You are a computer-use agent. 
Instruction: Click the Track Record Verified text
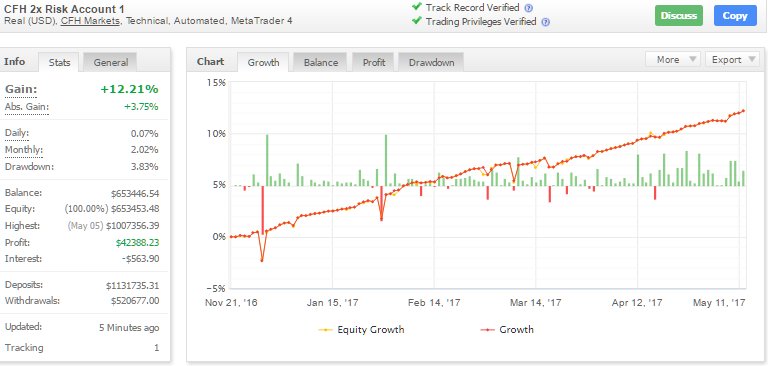click(473, 8)
